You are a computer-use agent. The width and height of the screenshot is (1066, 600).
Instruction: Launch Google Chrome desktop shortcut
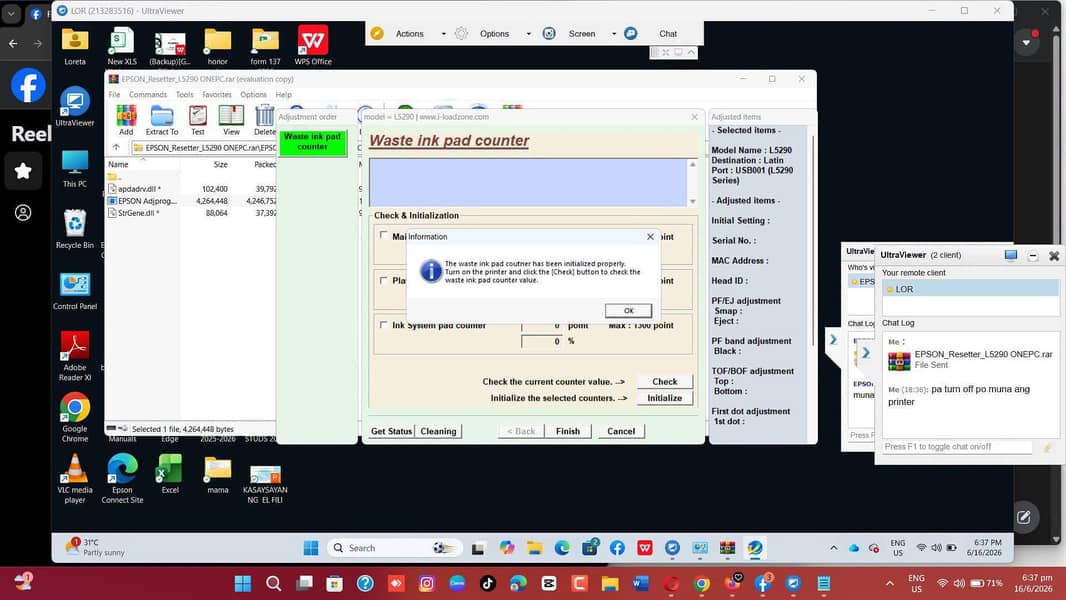tap(75, 419)
